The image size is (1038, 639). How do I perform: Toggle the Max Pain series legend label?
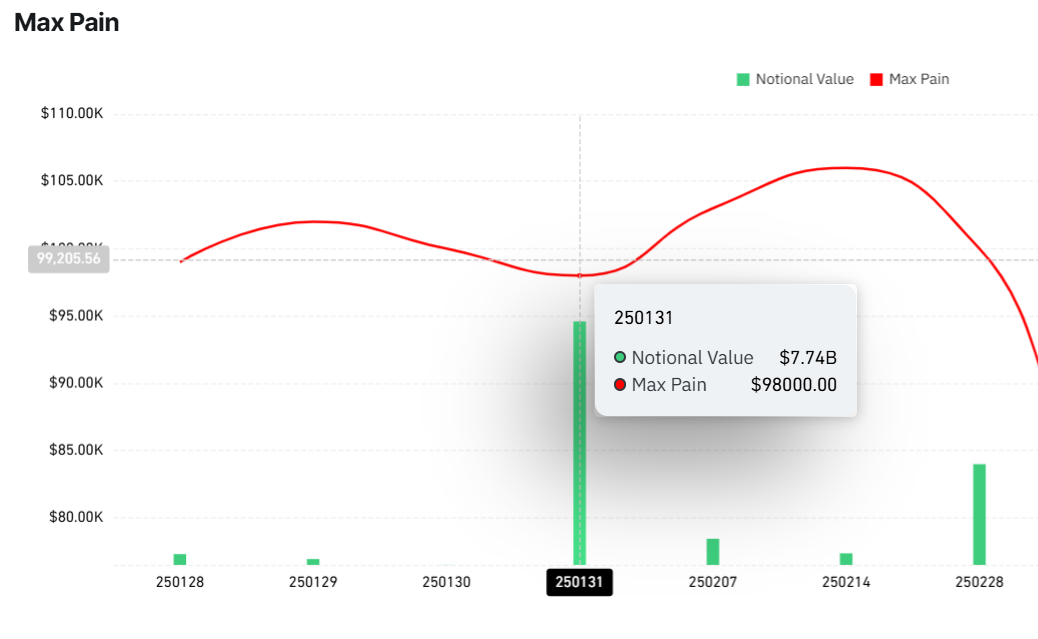pos(919,79)
